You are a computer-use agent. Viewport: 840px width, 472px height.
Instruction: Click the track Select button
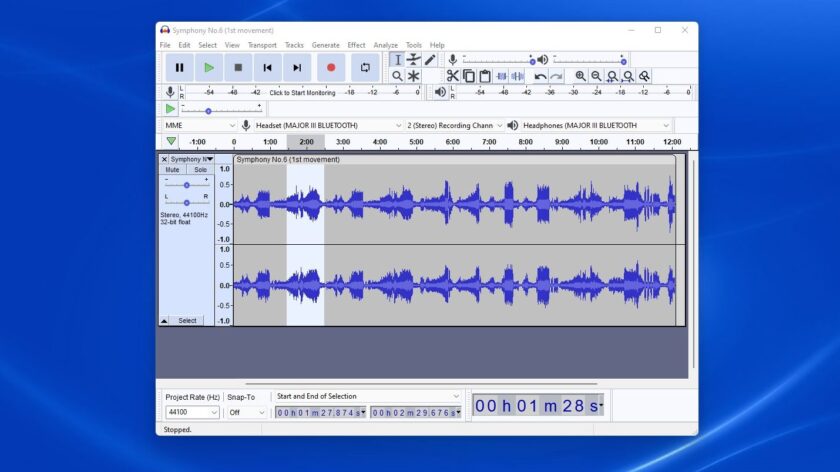[187, 320]
